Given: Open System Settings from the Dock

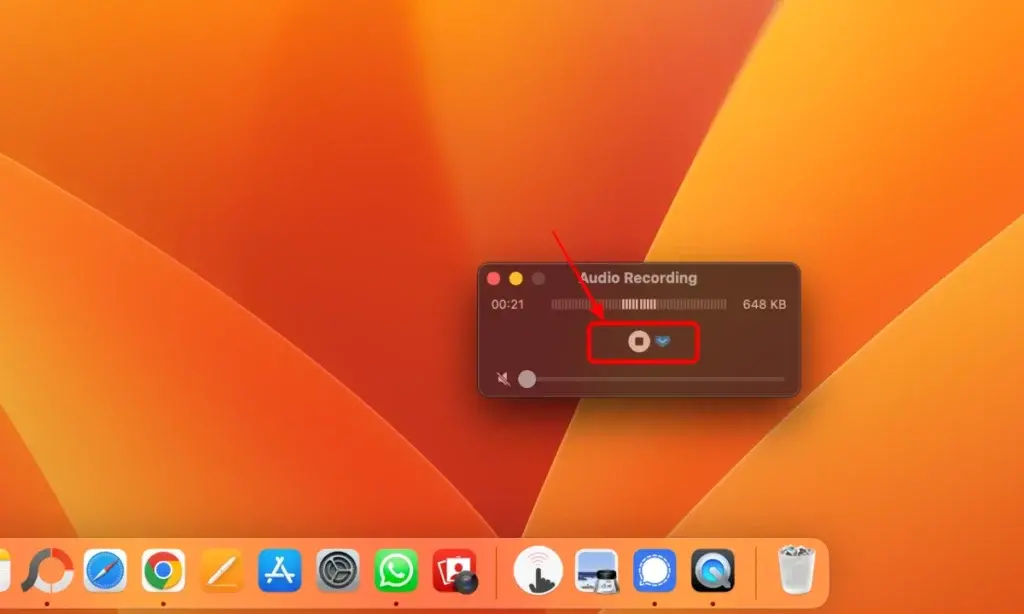Looking at the screenshot, I should click(338, 571).
